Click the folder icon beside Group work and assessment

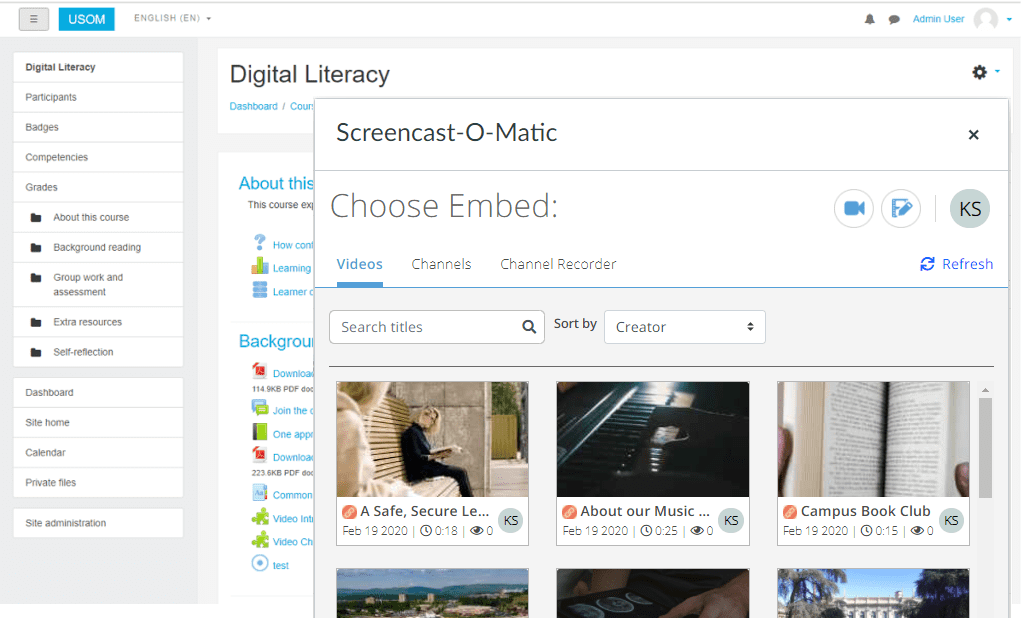coord(36,278)
